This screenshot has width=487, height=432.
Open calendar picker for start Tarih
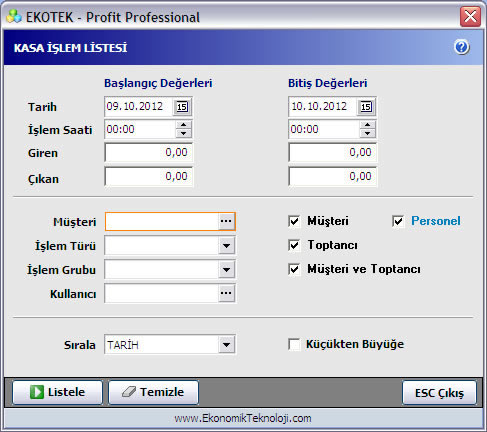[182, 107]
